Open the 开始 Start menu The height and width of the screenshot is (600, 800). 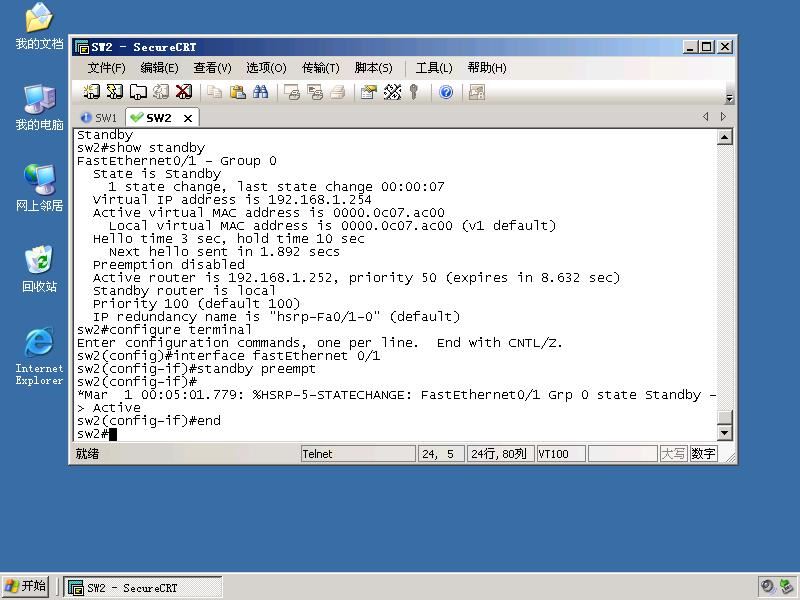pyautogui.click(x=26, y=587)
